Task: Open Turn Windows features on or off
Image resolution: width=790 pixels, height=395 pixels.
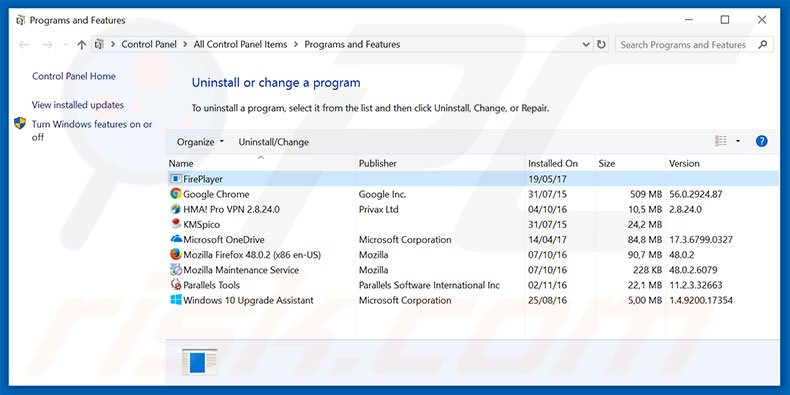Action: (92, 130)
